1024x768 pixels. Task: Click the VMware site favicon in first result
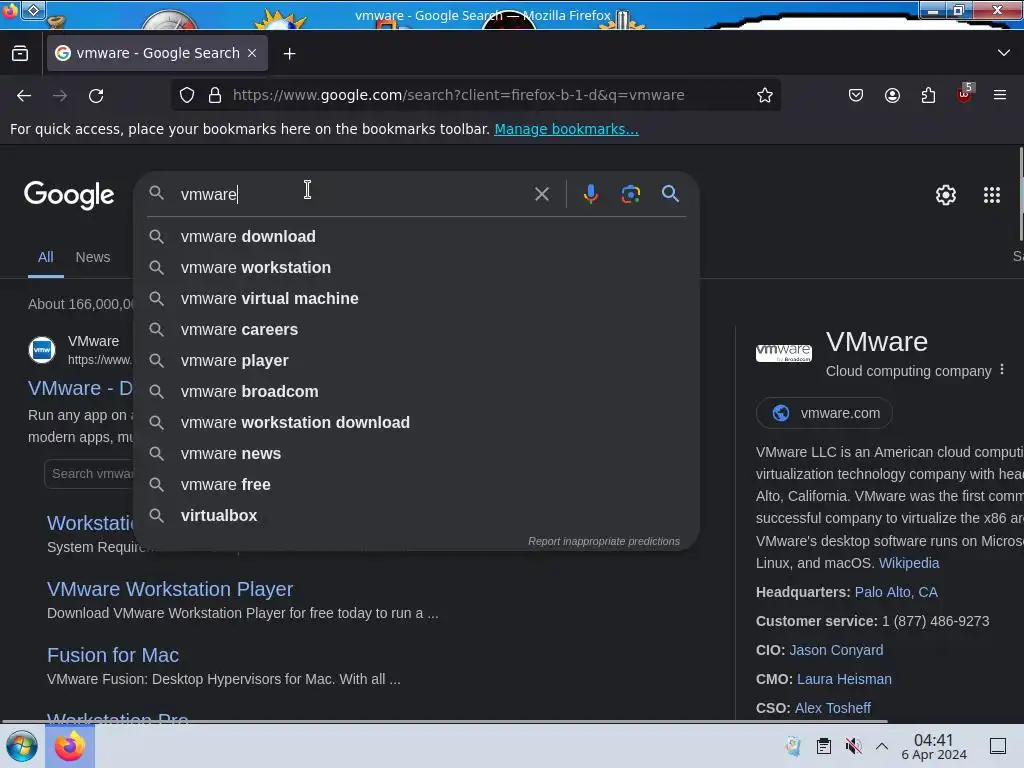(x=42, y=350)
